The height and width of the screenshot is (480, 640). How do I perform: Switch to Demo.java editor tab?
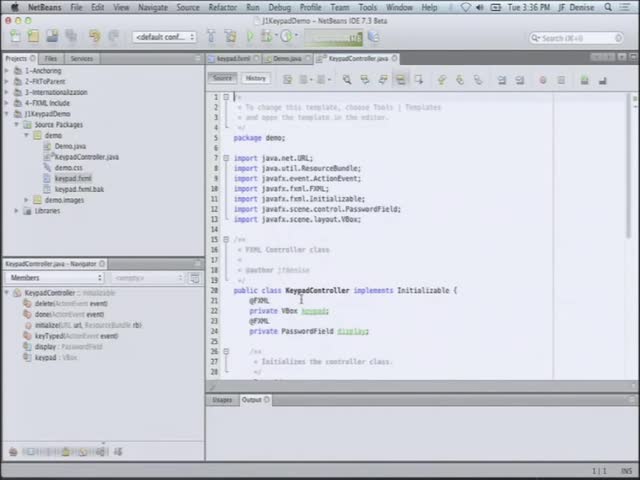(287, 59)
